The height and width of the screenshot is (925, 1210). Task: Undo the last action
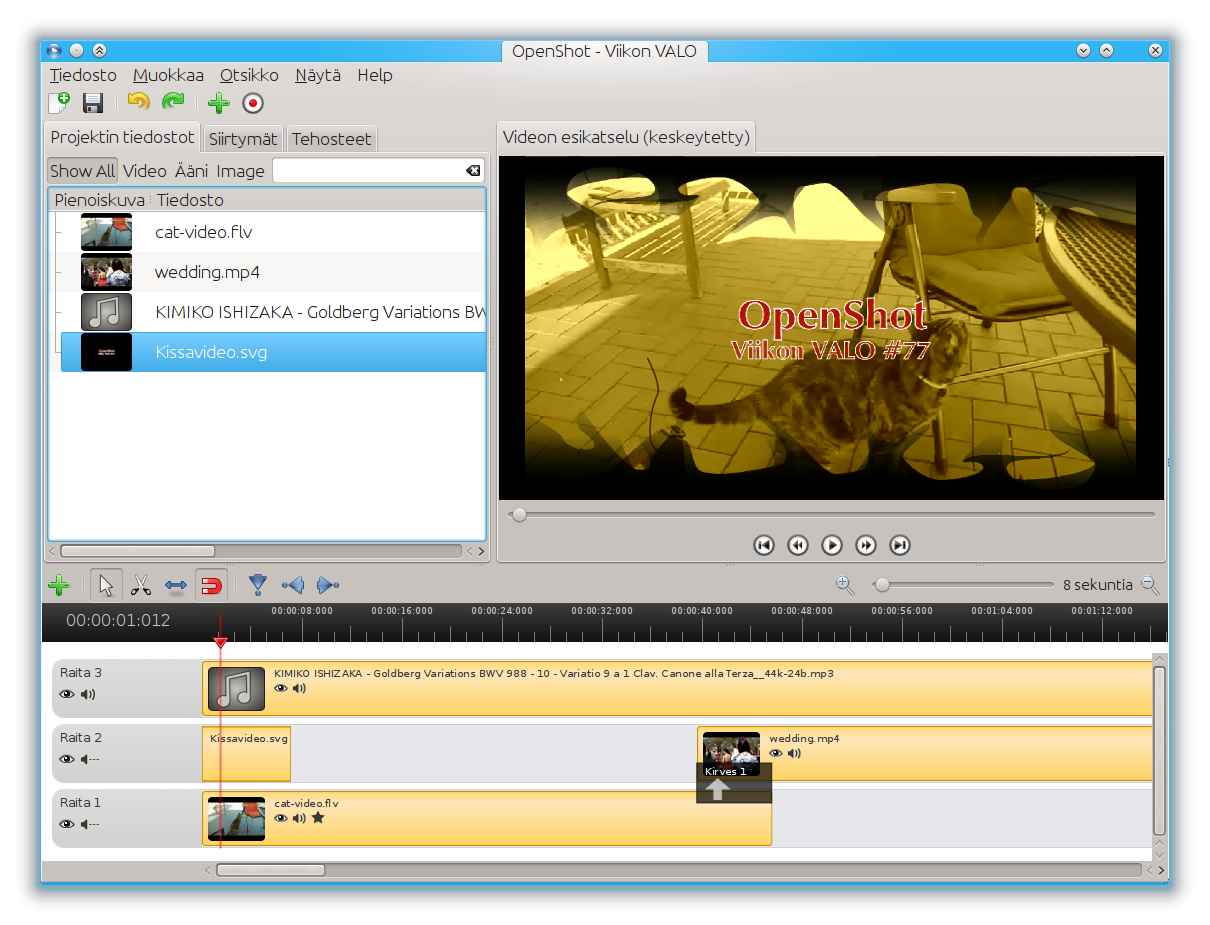tap(139, 102)
